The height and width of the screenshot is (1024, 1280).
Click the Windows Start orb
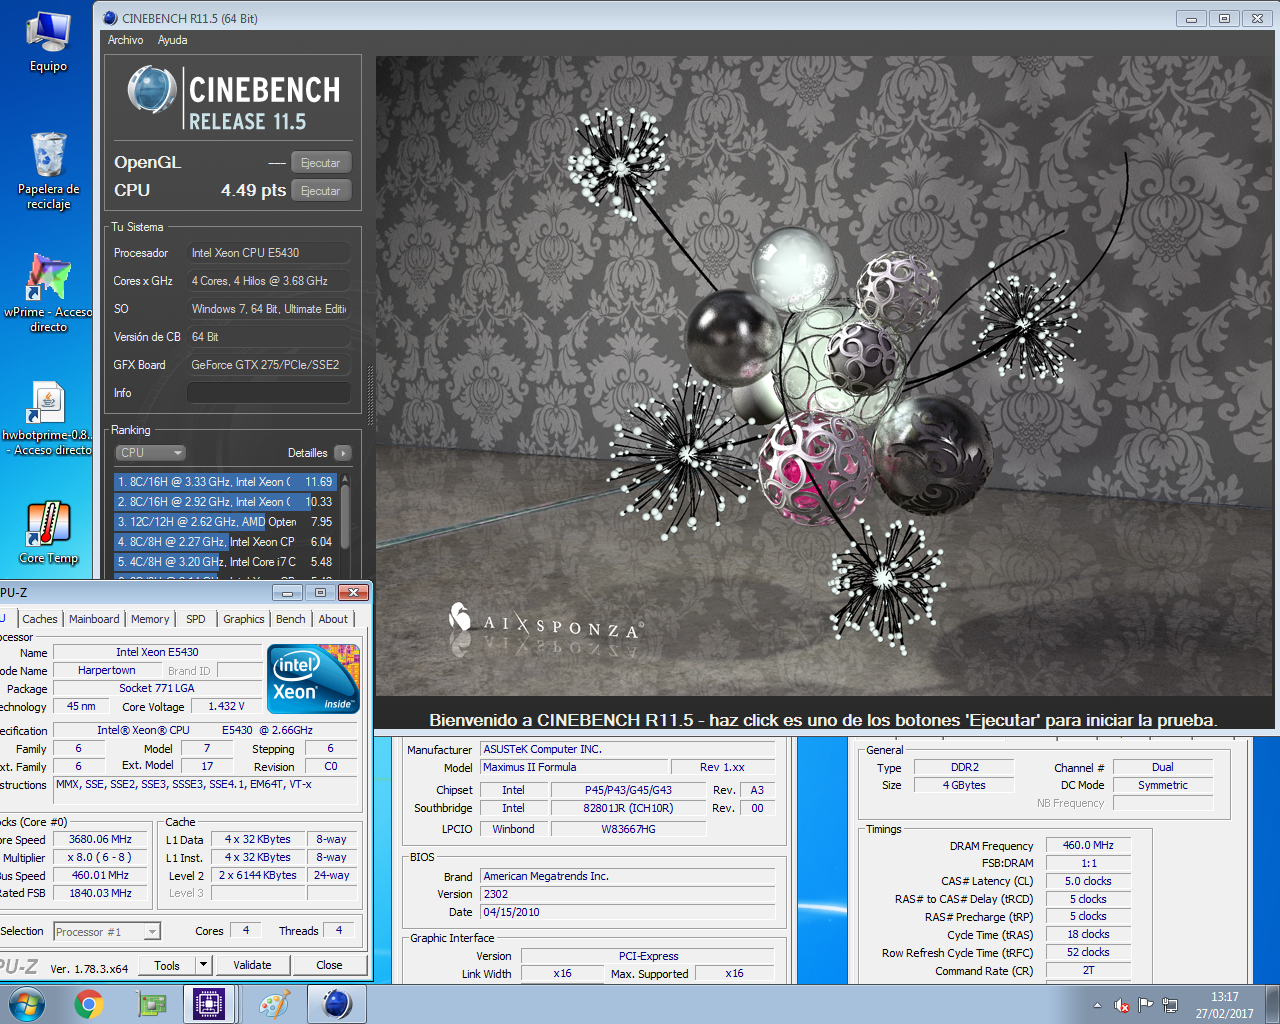click(x=27, y=1004)
